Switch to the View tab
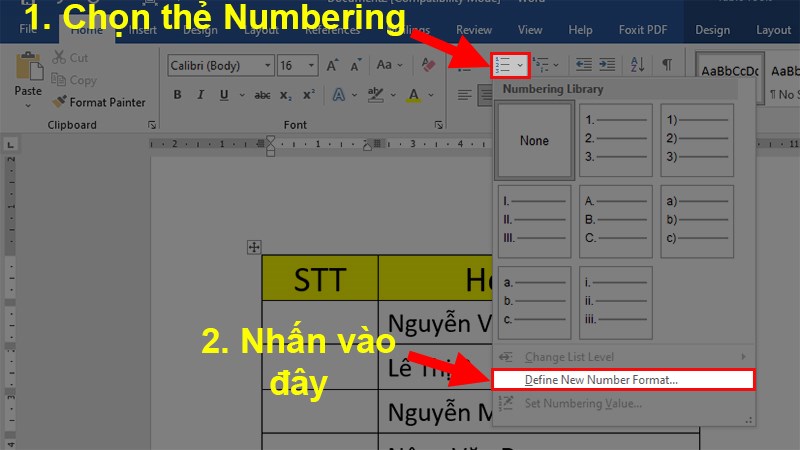800x450 pixels. [x=530, y=30]
